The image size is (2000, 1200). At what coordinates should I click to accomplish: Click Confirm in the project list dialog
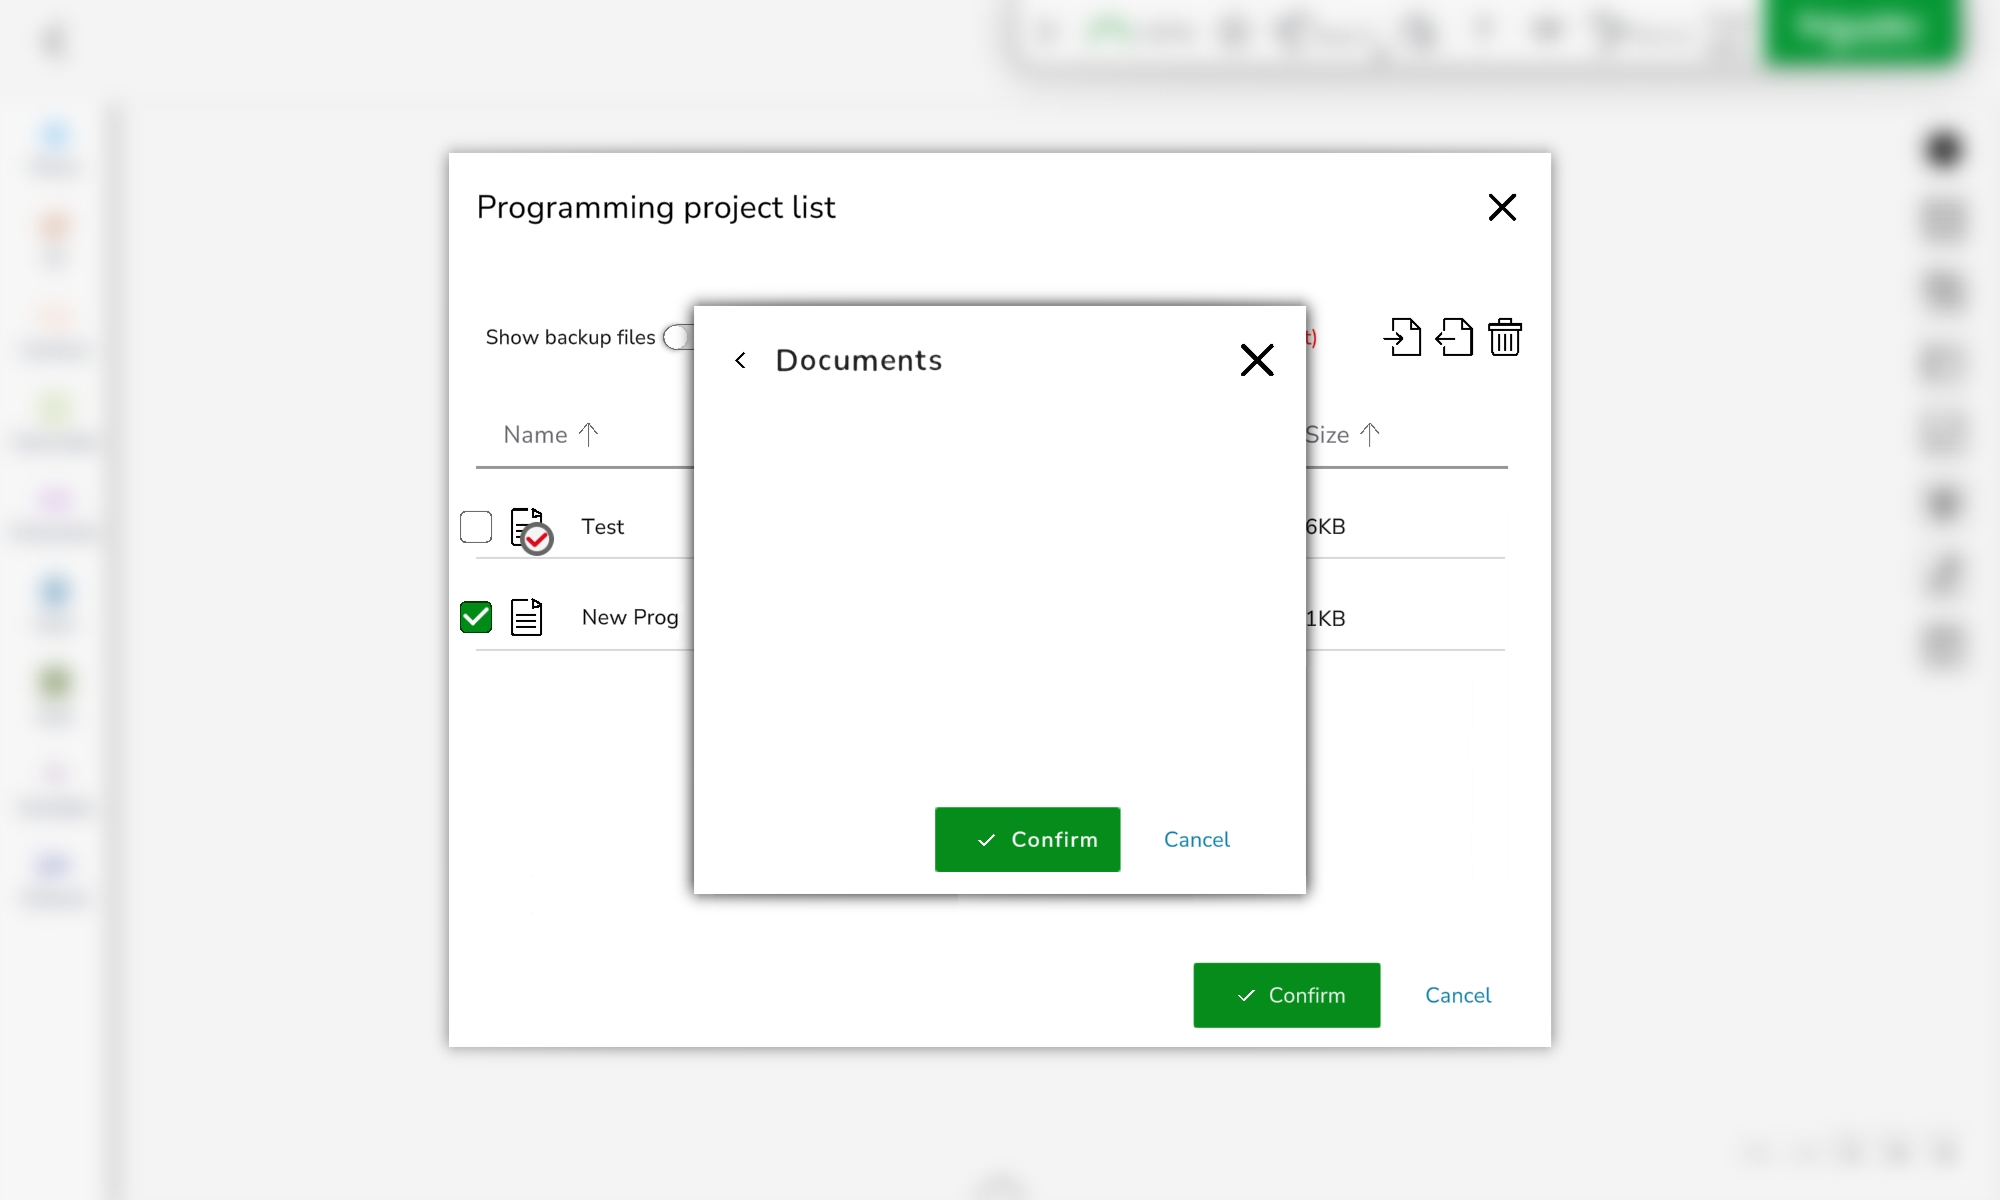click(1286, 995)
